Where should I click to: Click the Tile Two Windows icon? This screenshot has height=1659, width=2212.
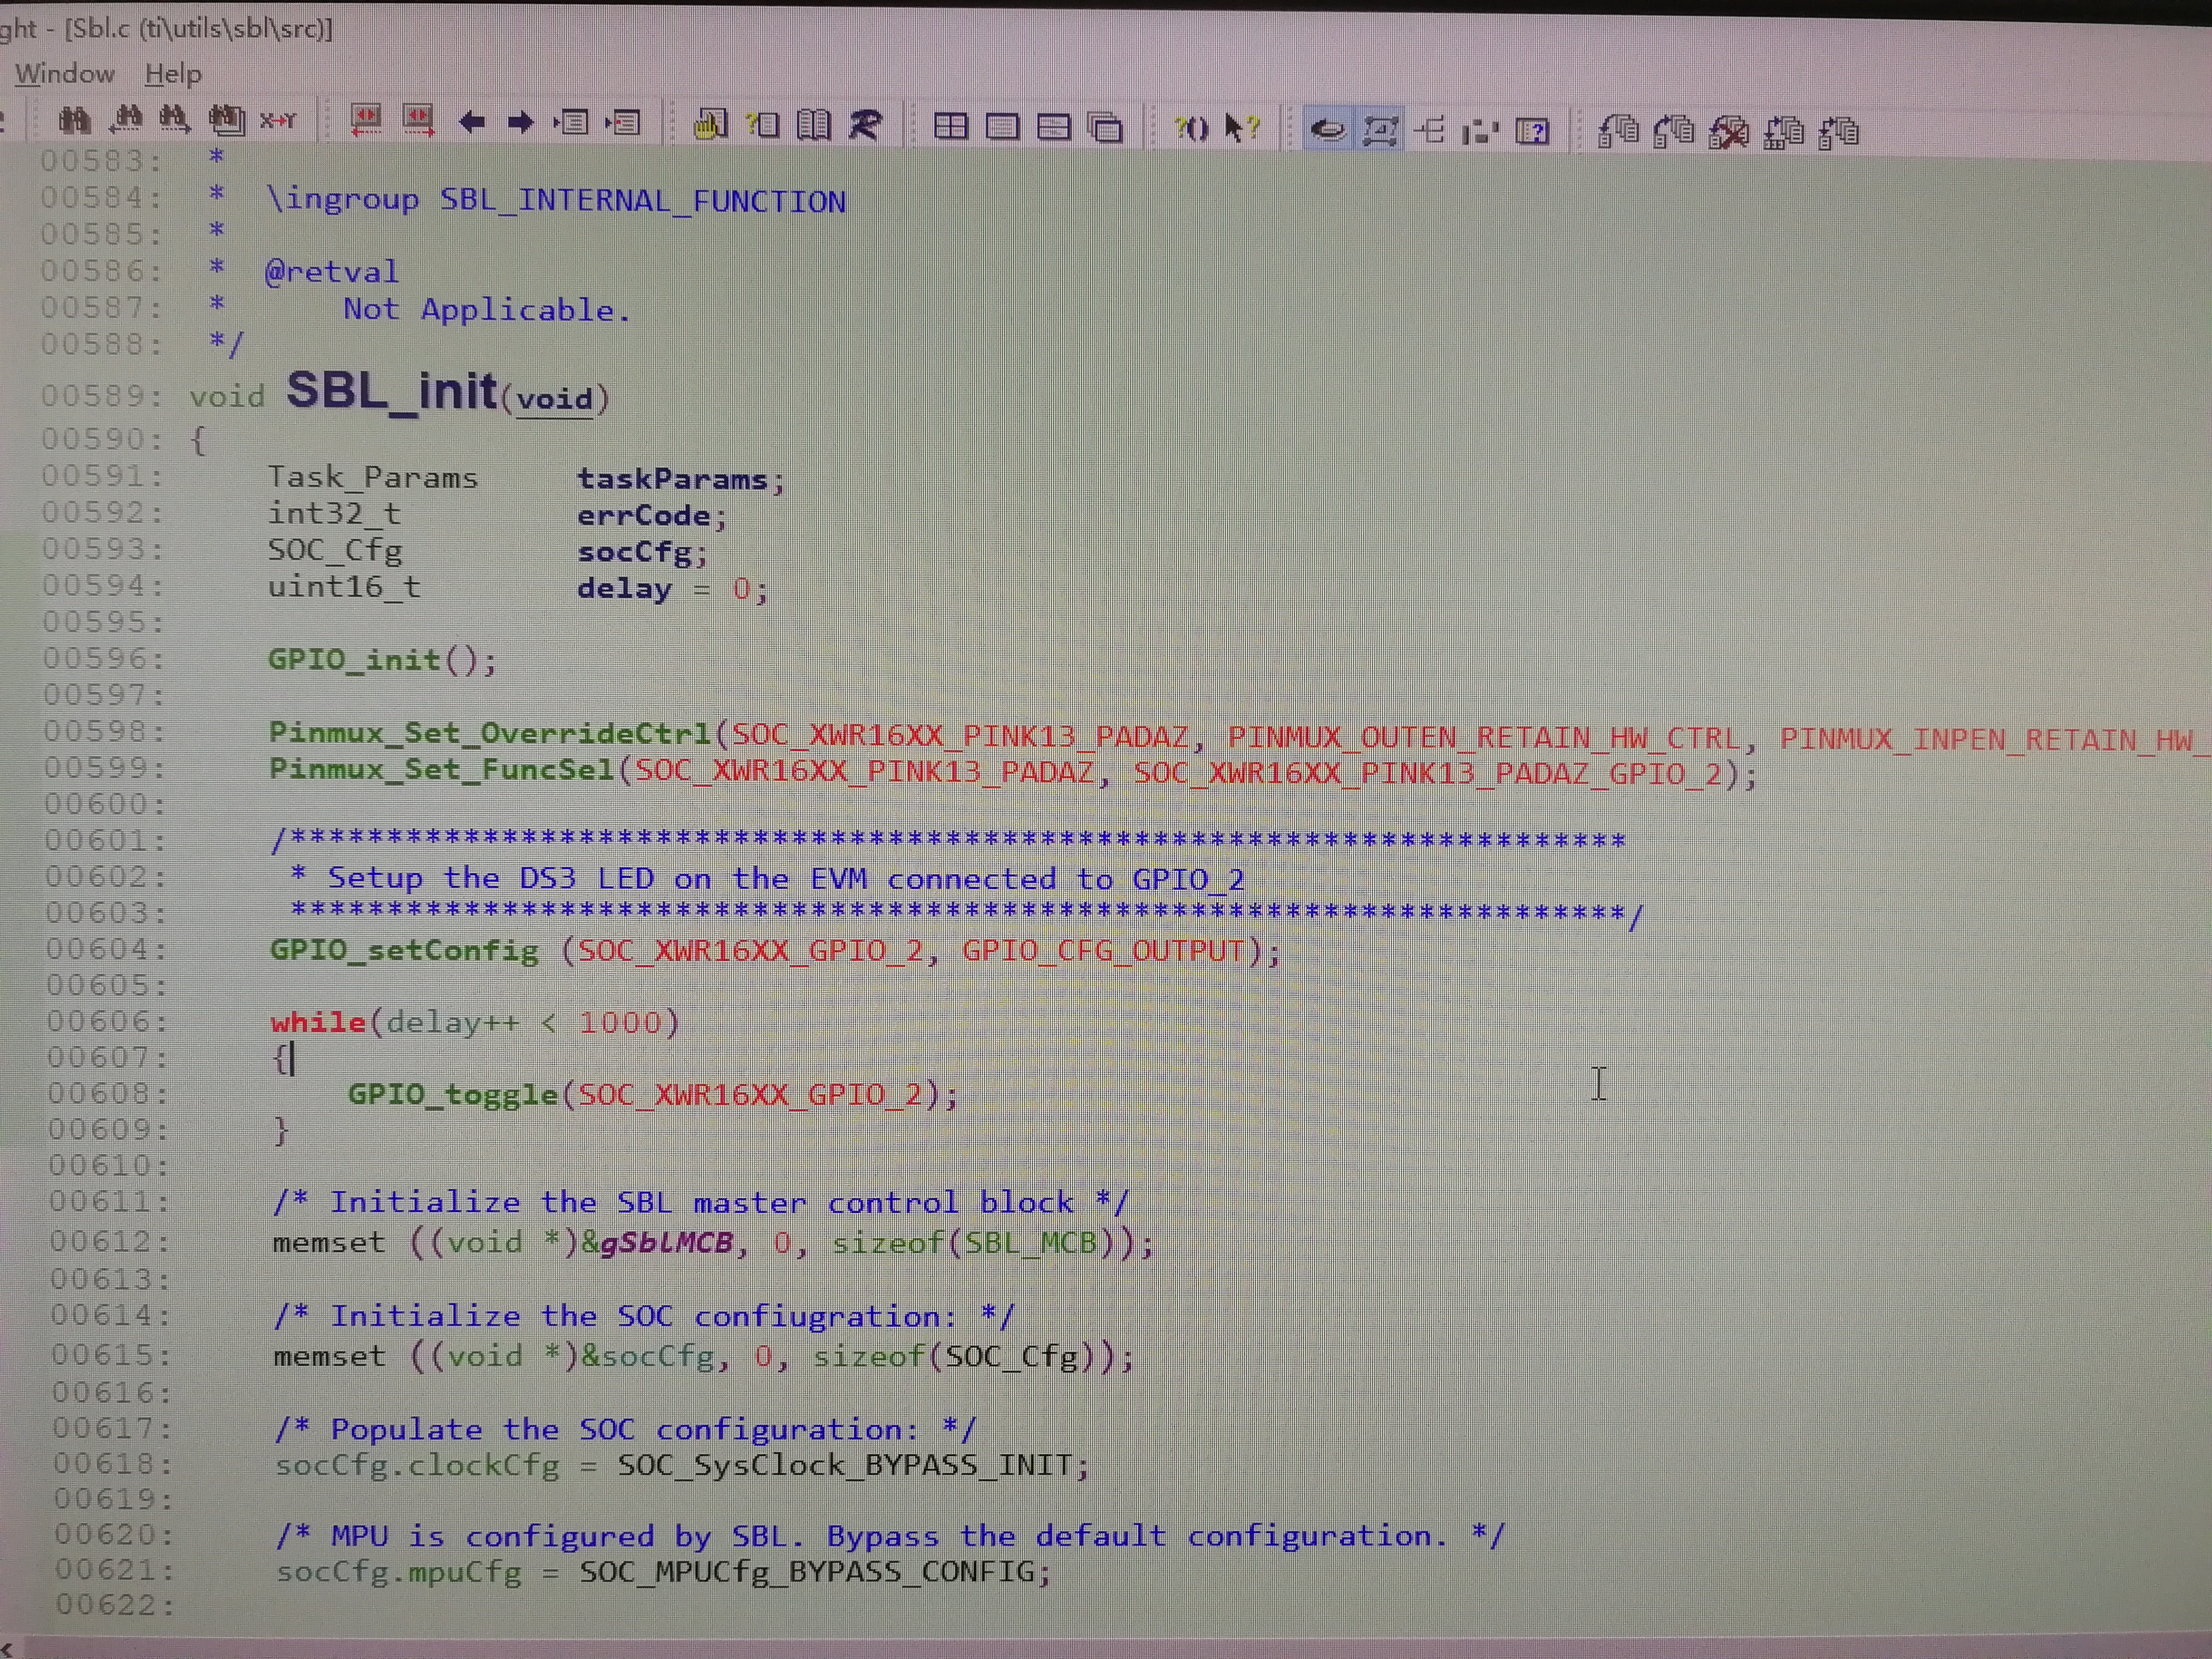1054,128
